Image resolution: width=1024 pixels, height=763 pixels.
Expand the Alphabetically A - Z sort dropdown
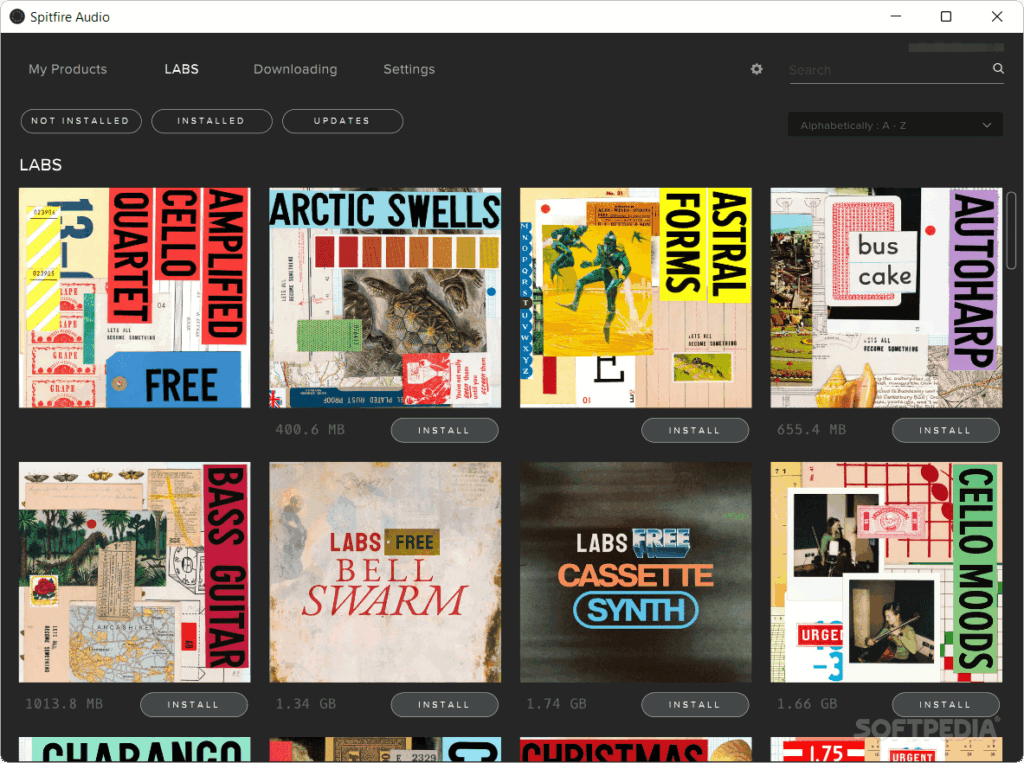[895, 125]
